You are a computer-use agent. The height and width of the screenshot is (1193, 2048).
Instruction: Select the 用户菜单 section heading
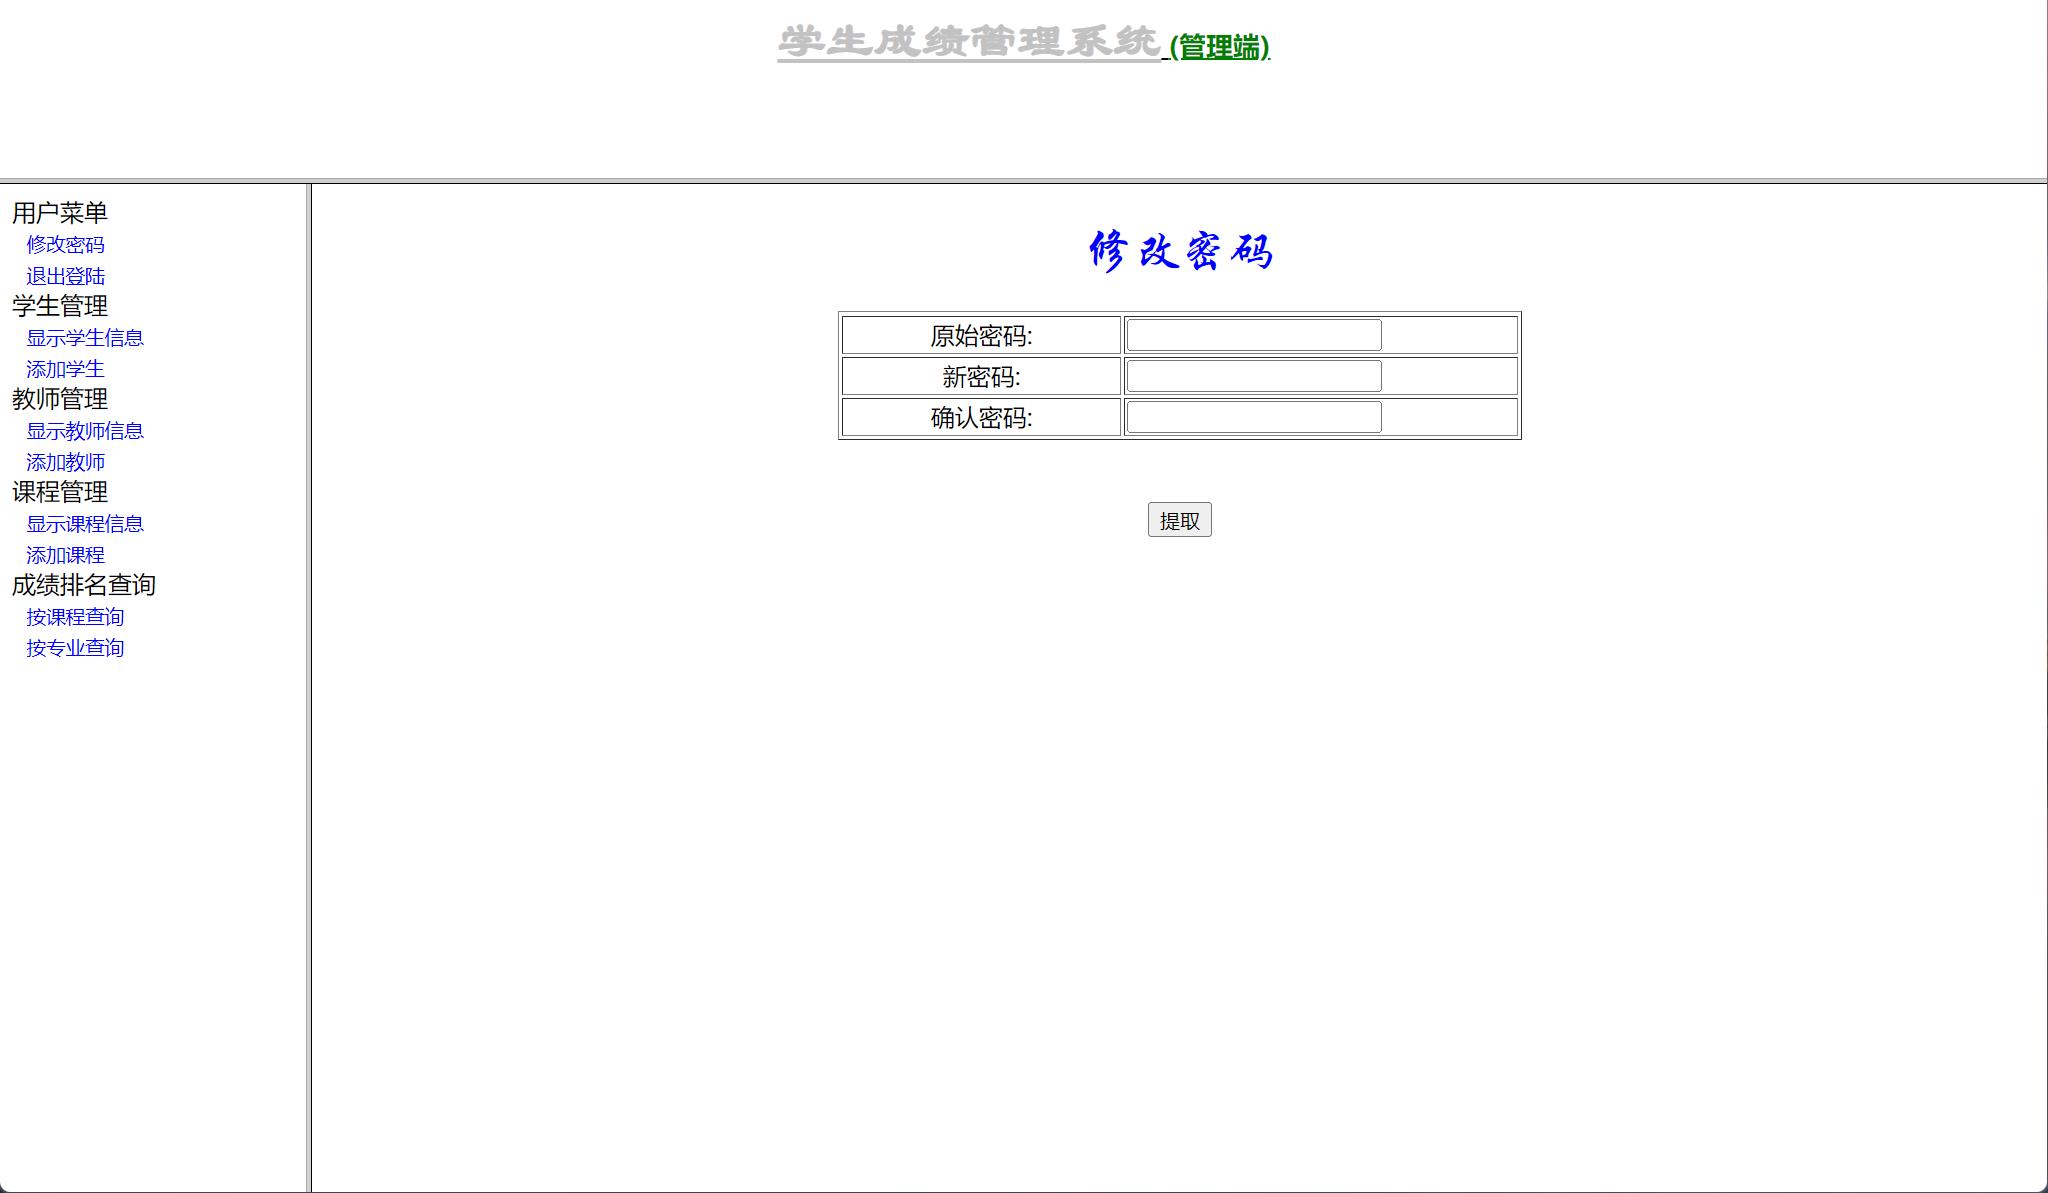58,211
